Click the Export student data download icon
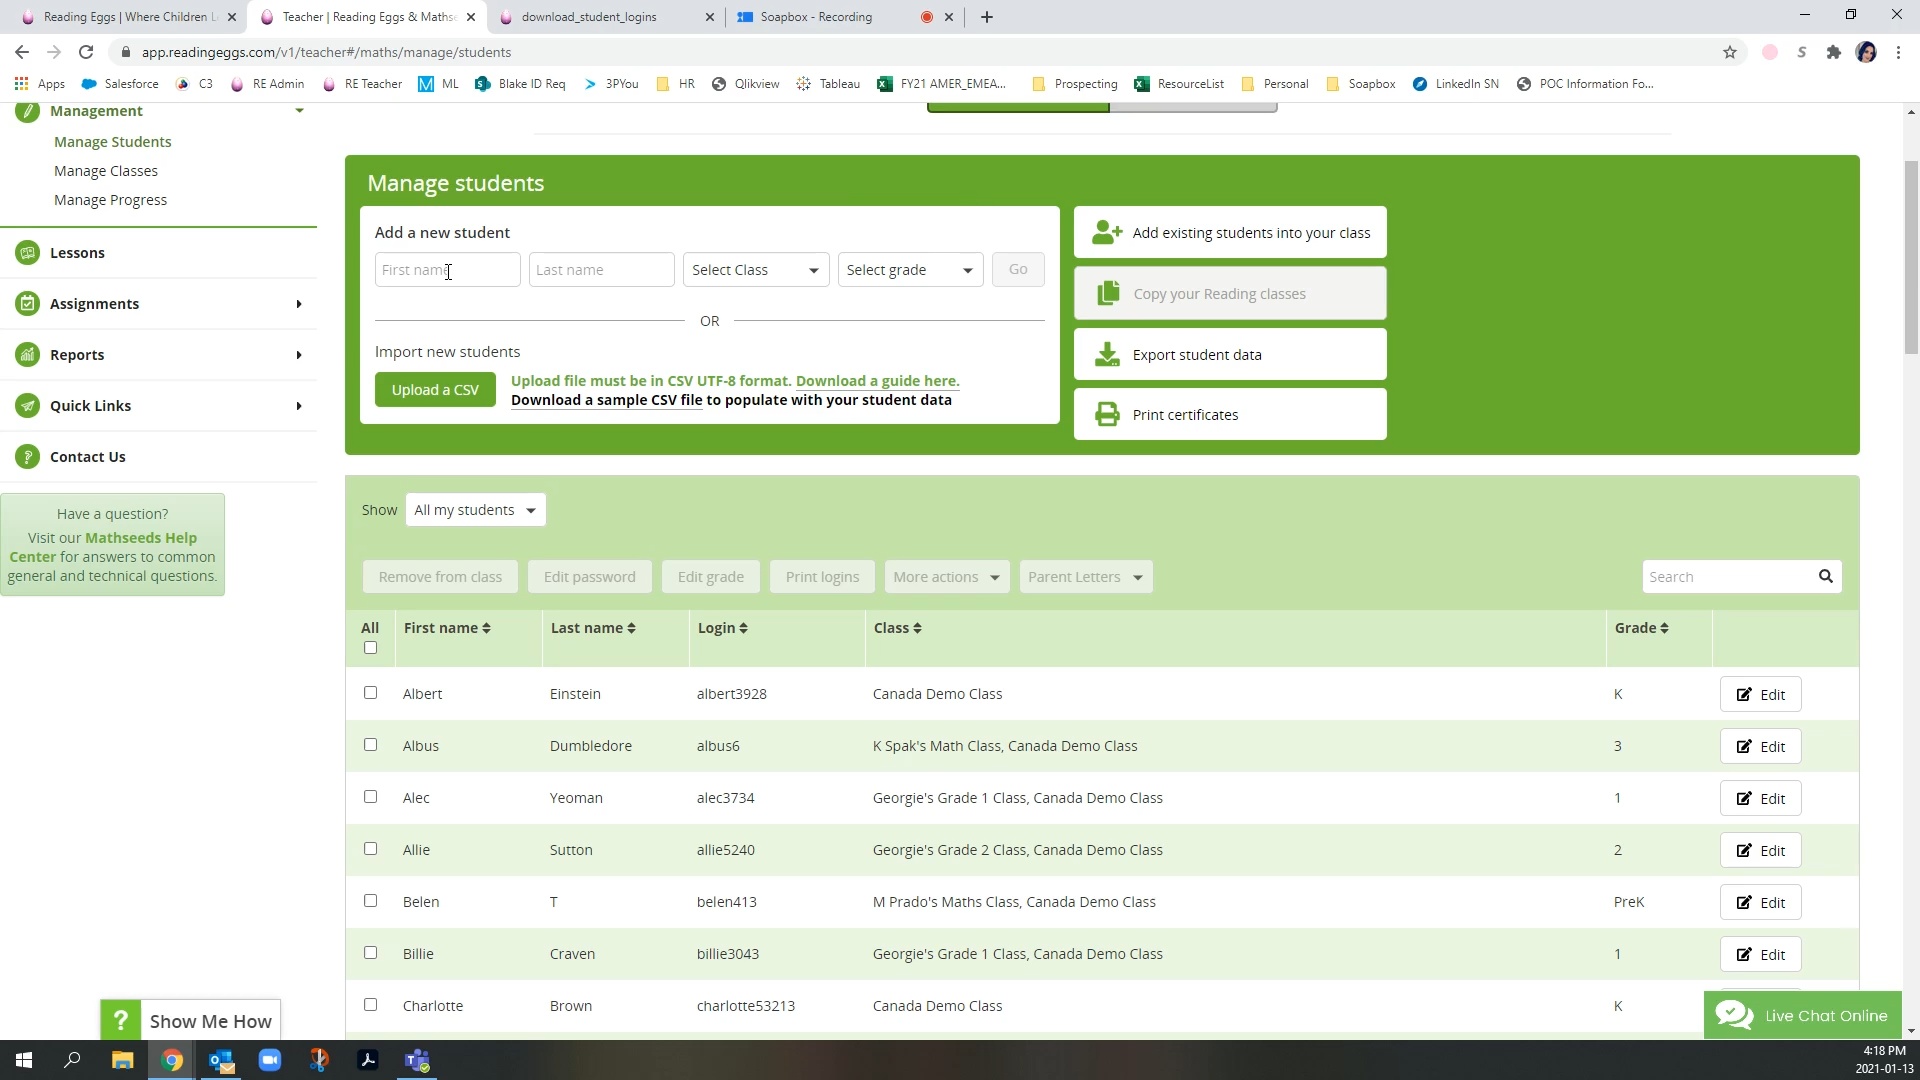 (x=1107, y=355)
